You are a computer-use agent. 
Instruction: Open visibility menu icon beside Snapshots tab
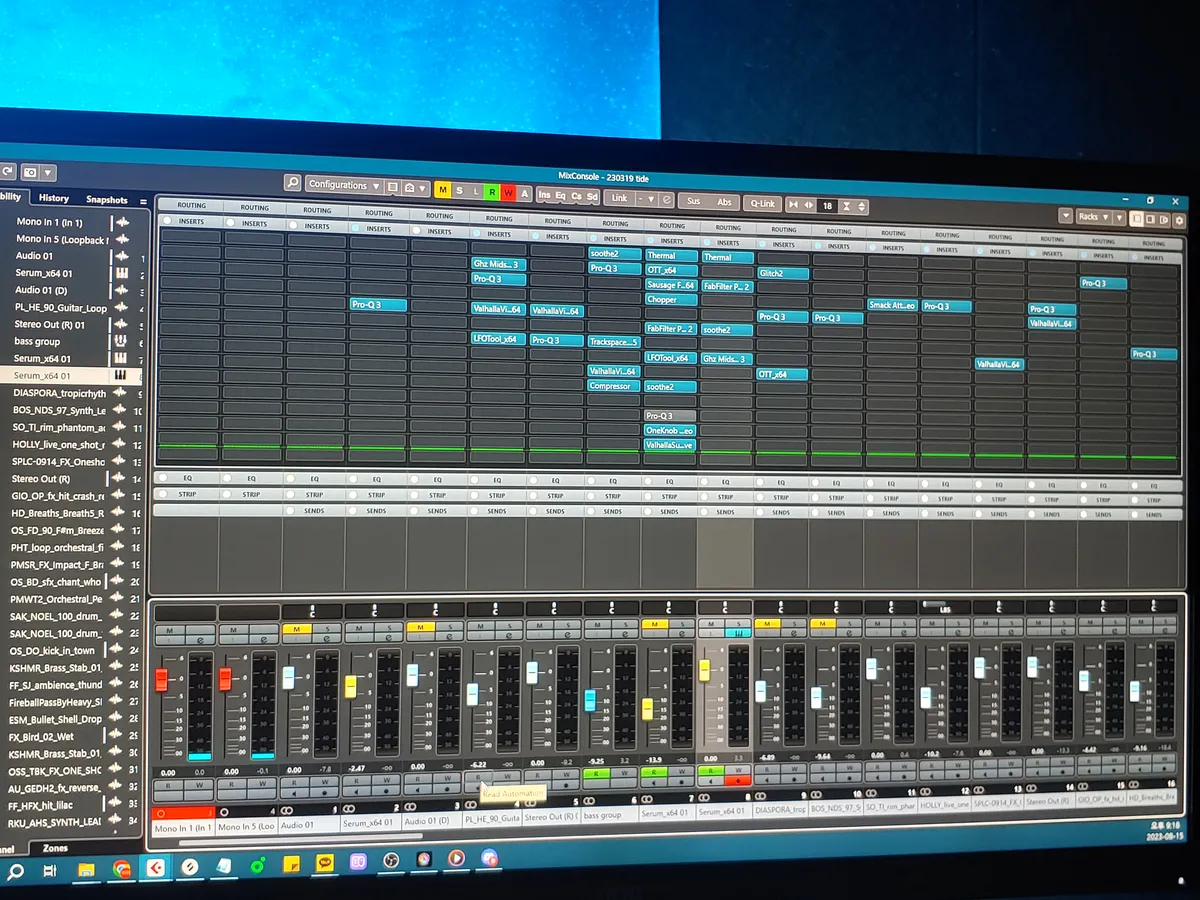tap(142, 201)
